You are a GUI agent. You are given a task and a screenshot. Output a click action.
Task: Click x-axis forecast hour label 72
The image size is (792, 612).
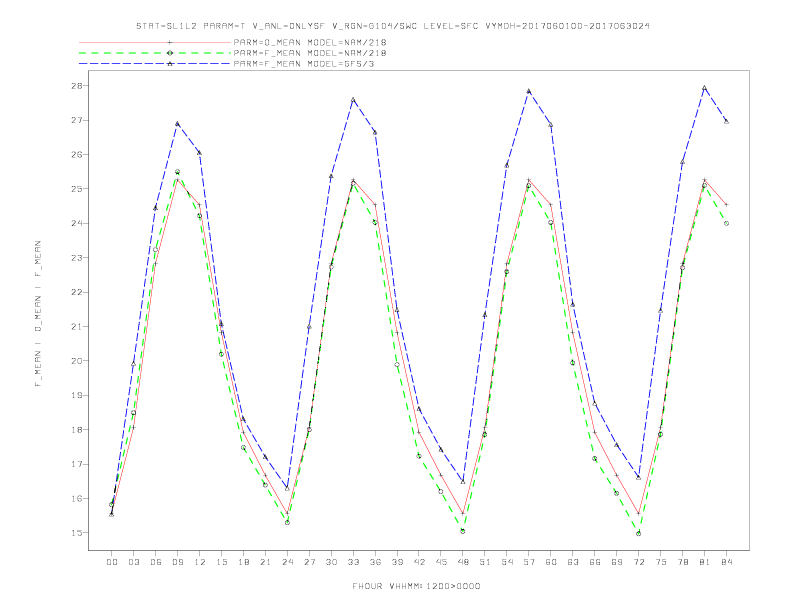tap(638, 562)
